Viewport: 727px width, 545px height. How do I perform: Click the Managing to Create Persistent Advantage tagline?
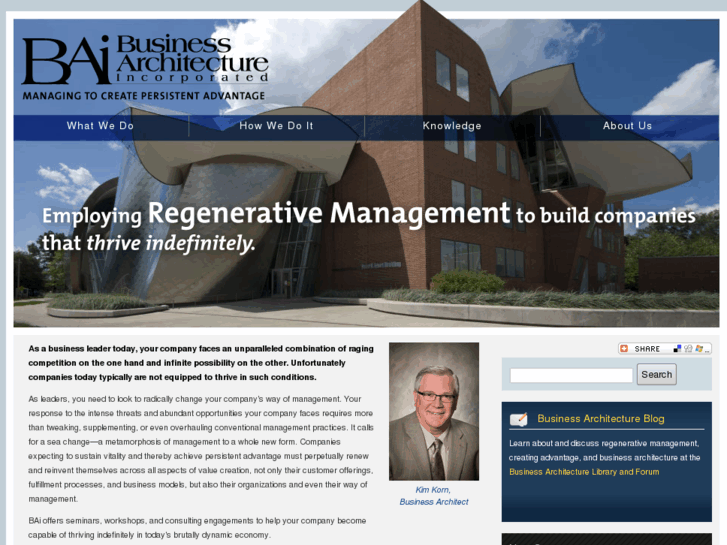pos(144,96)
